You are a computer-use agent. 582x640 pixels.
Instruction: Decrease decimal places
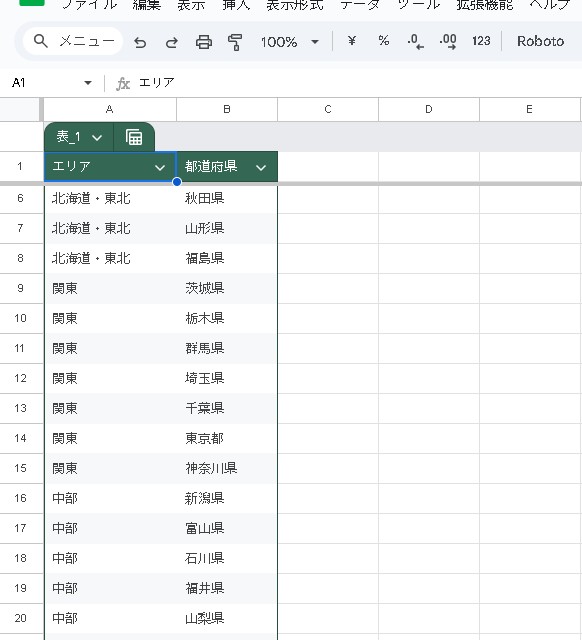pyautogui.click(x=415, y=41)
